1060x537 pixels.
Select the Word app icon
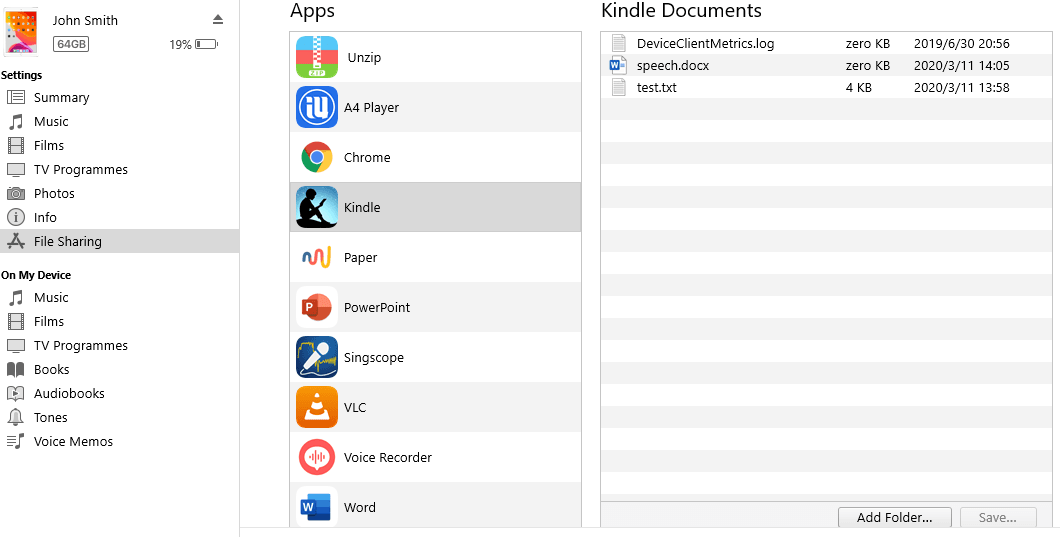pyautogui.click(x=317, y=507)
